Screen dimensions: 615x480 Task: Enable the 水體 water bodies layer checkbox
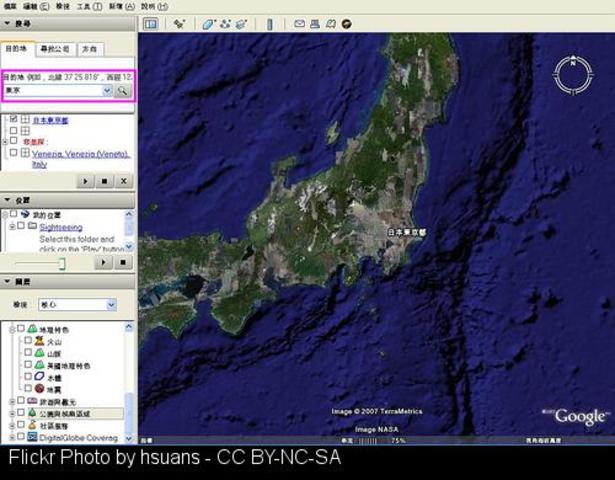click(28, 376)
